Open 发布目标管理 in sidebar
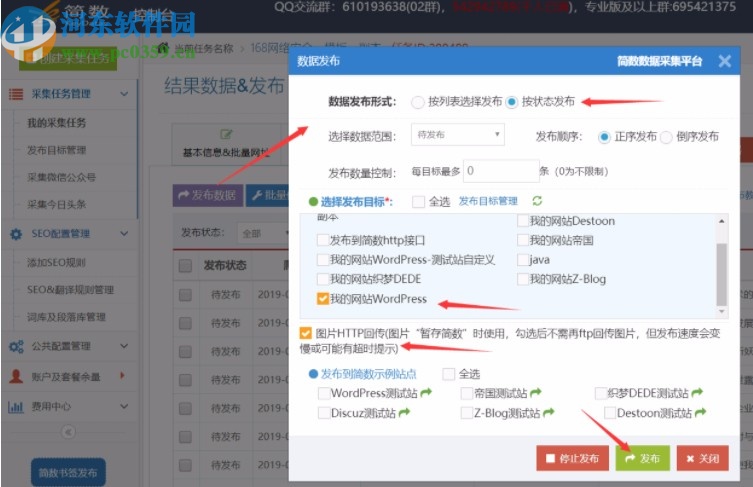Viewport: 753px width, 487px height. click(x=57, y=150)
